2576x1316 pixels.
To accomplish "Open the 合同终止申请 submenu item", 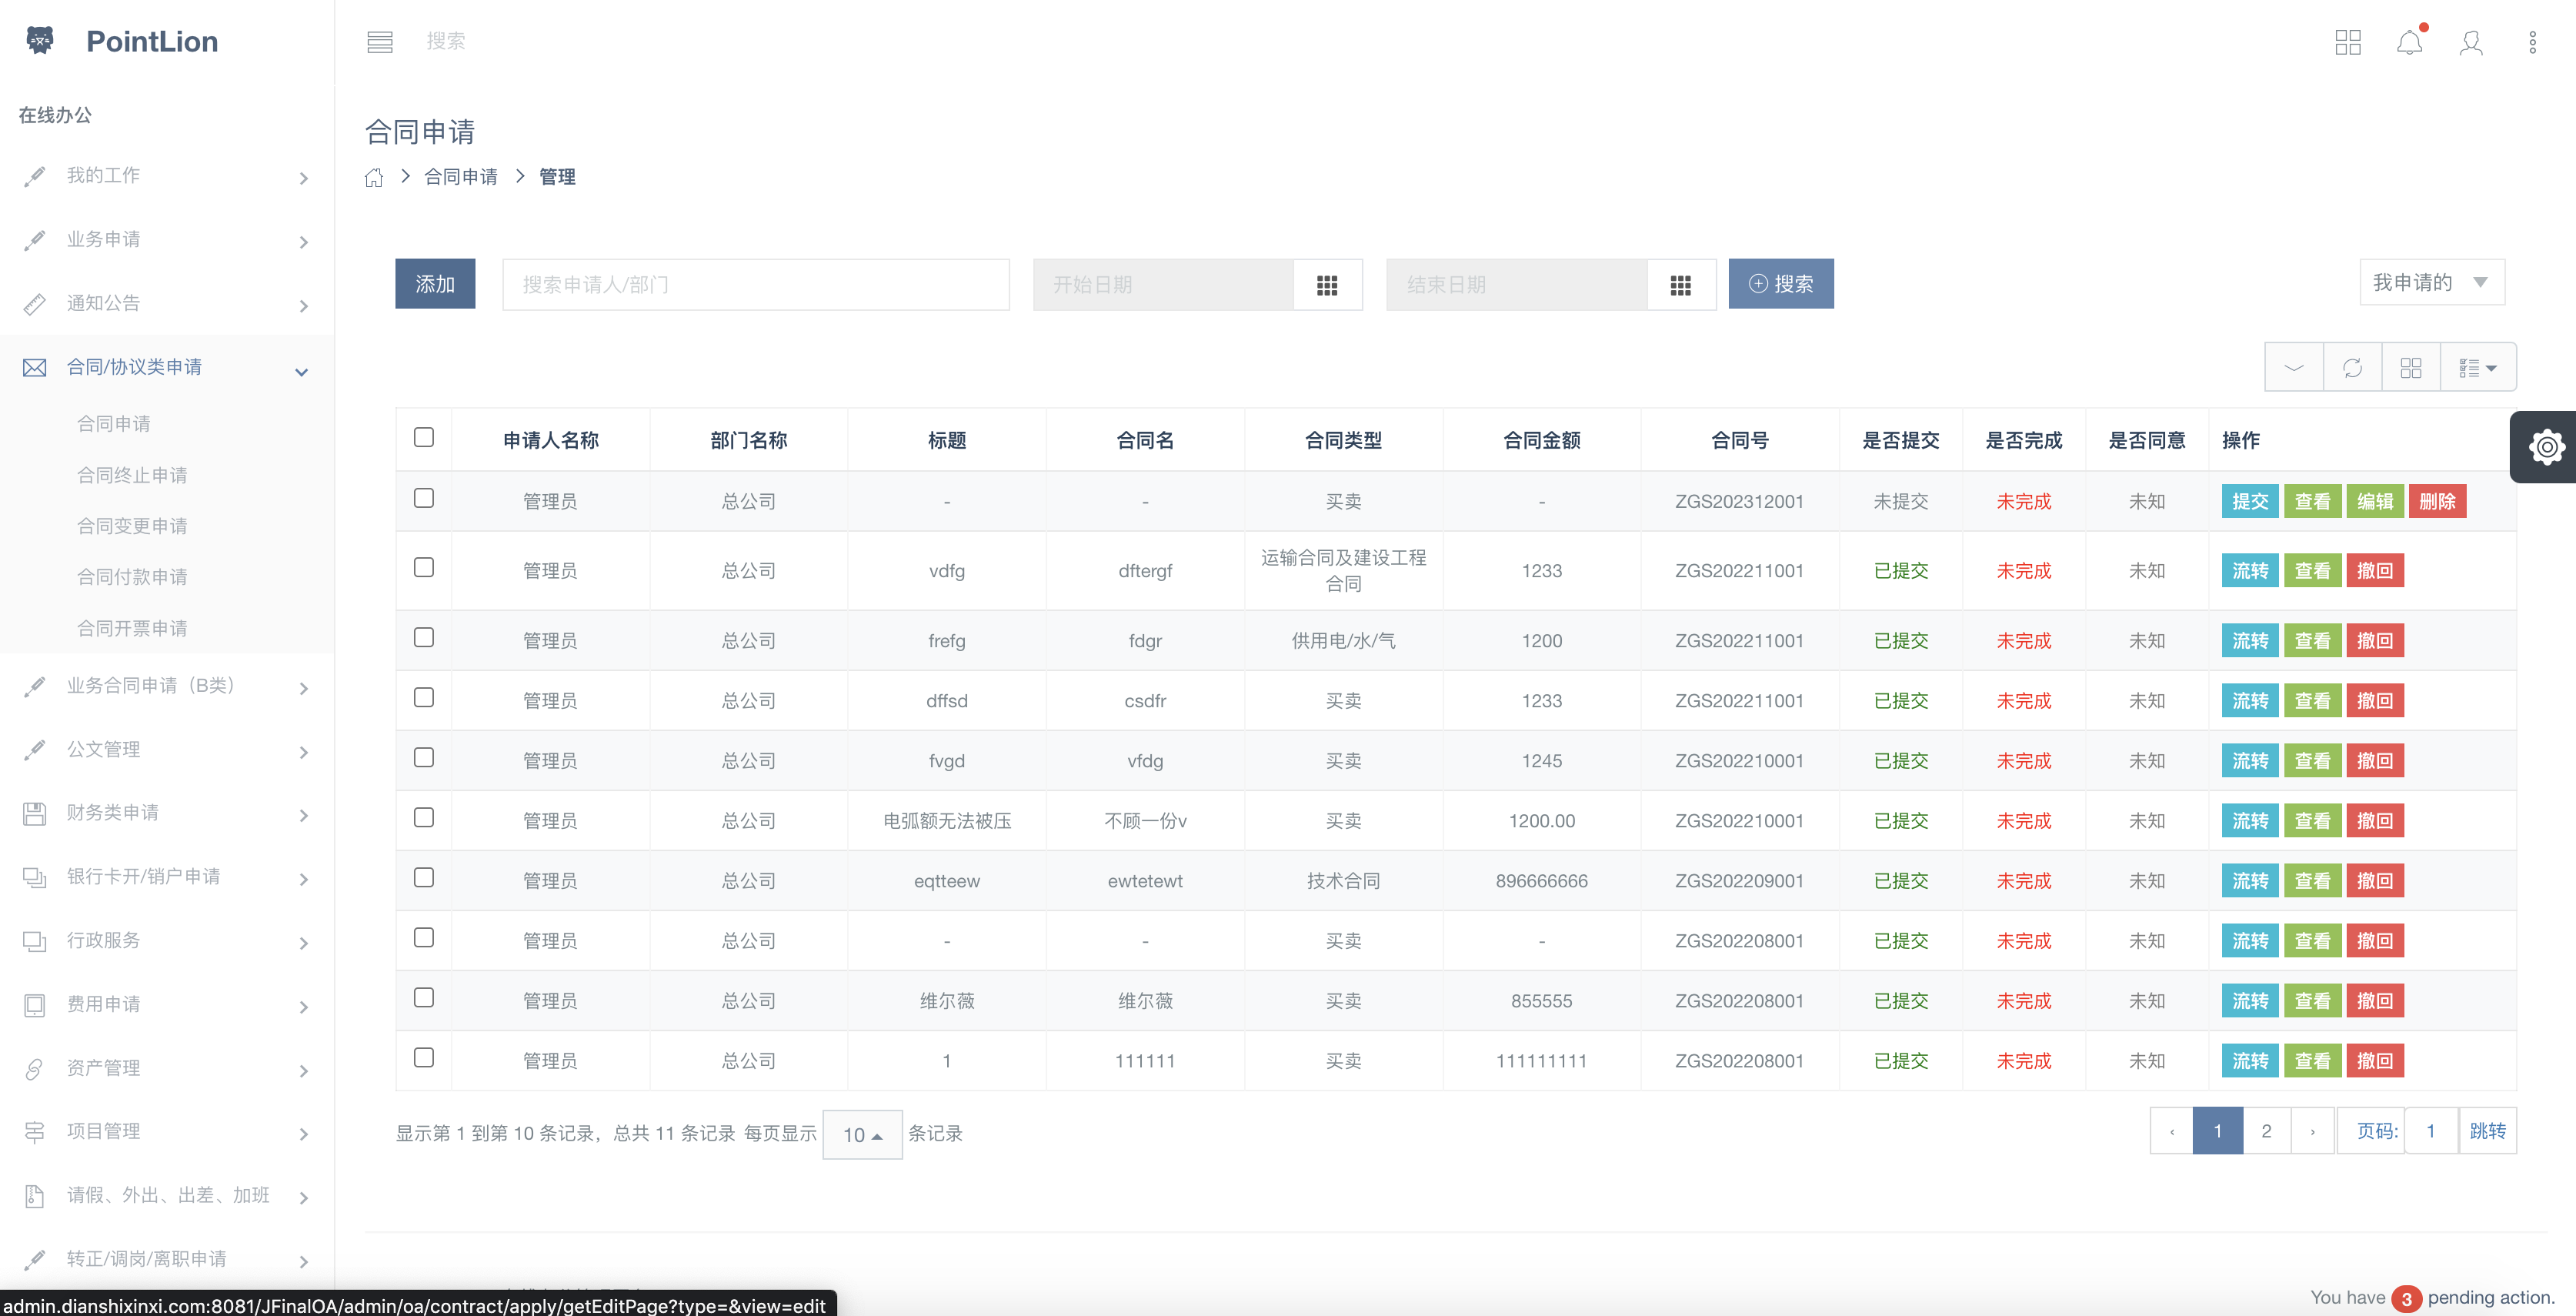I will pyautogui.click(x=132, y=475).
